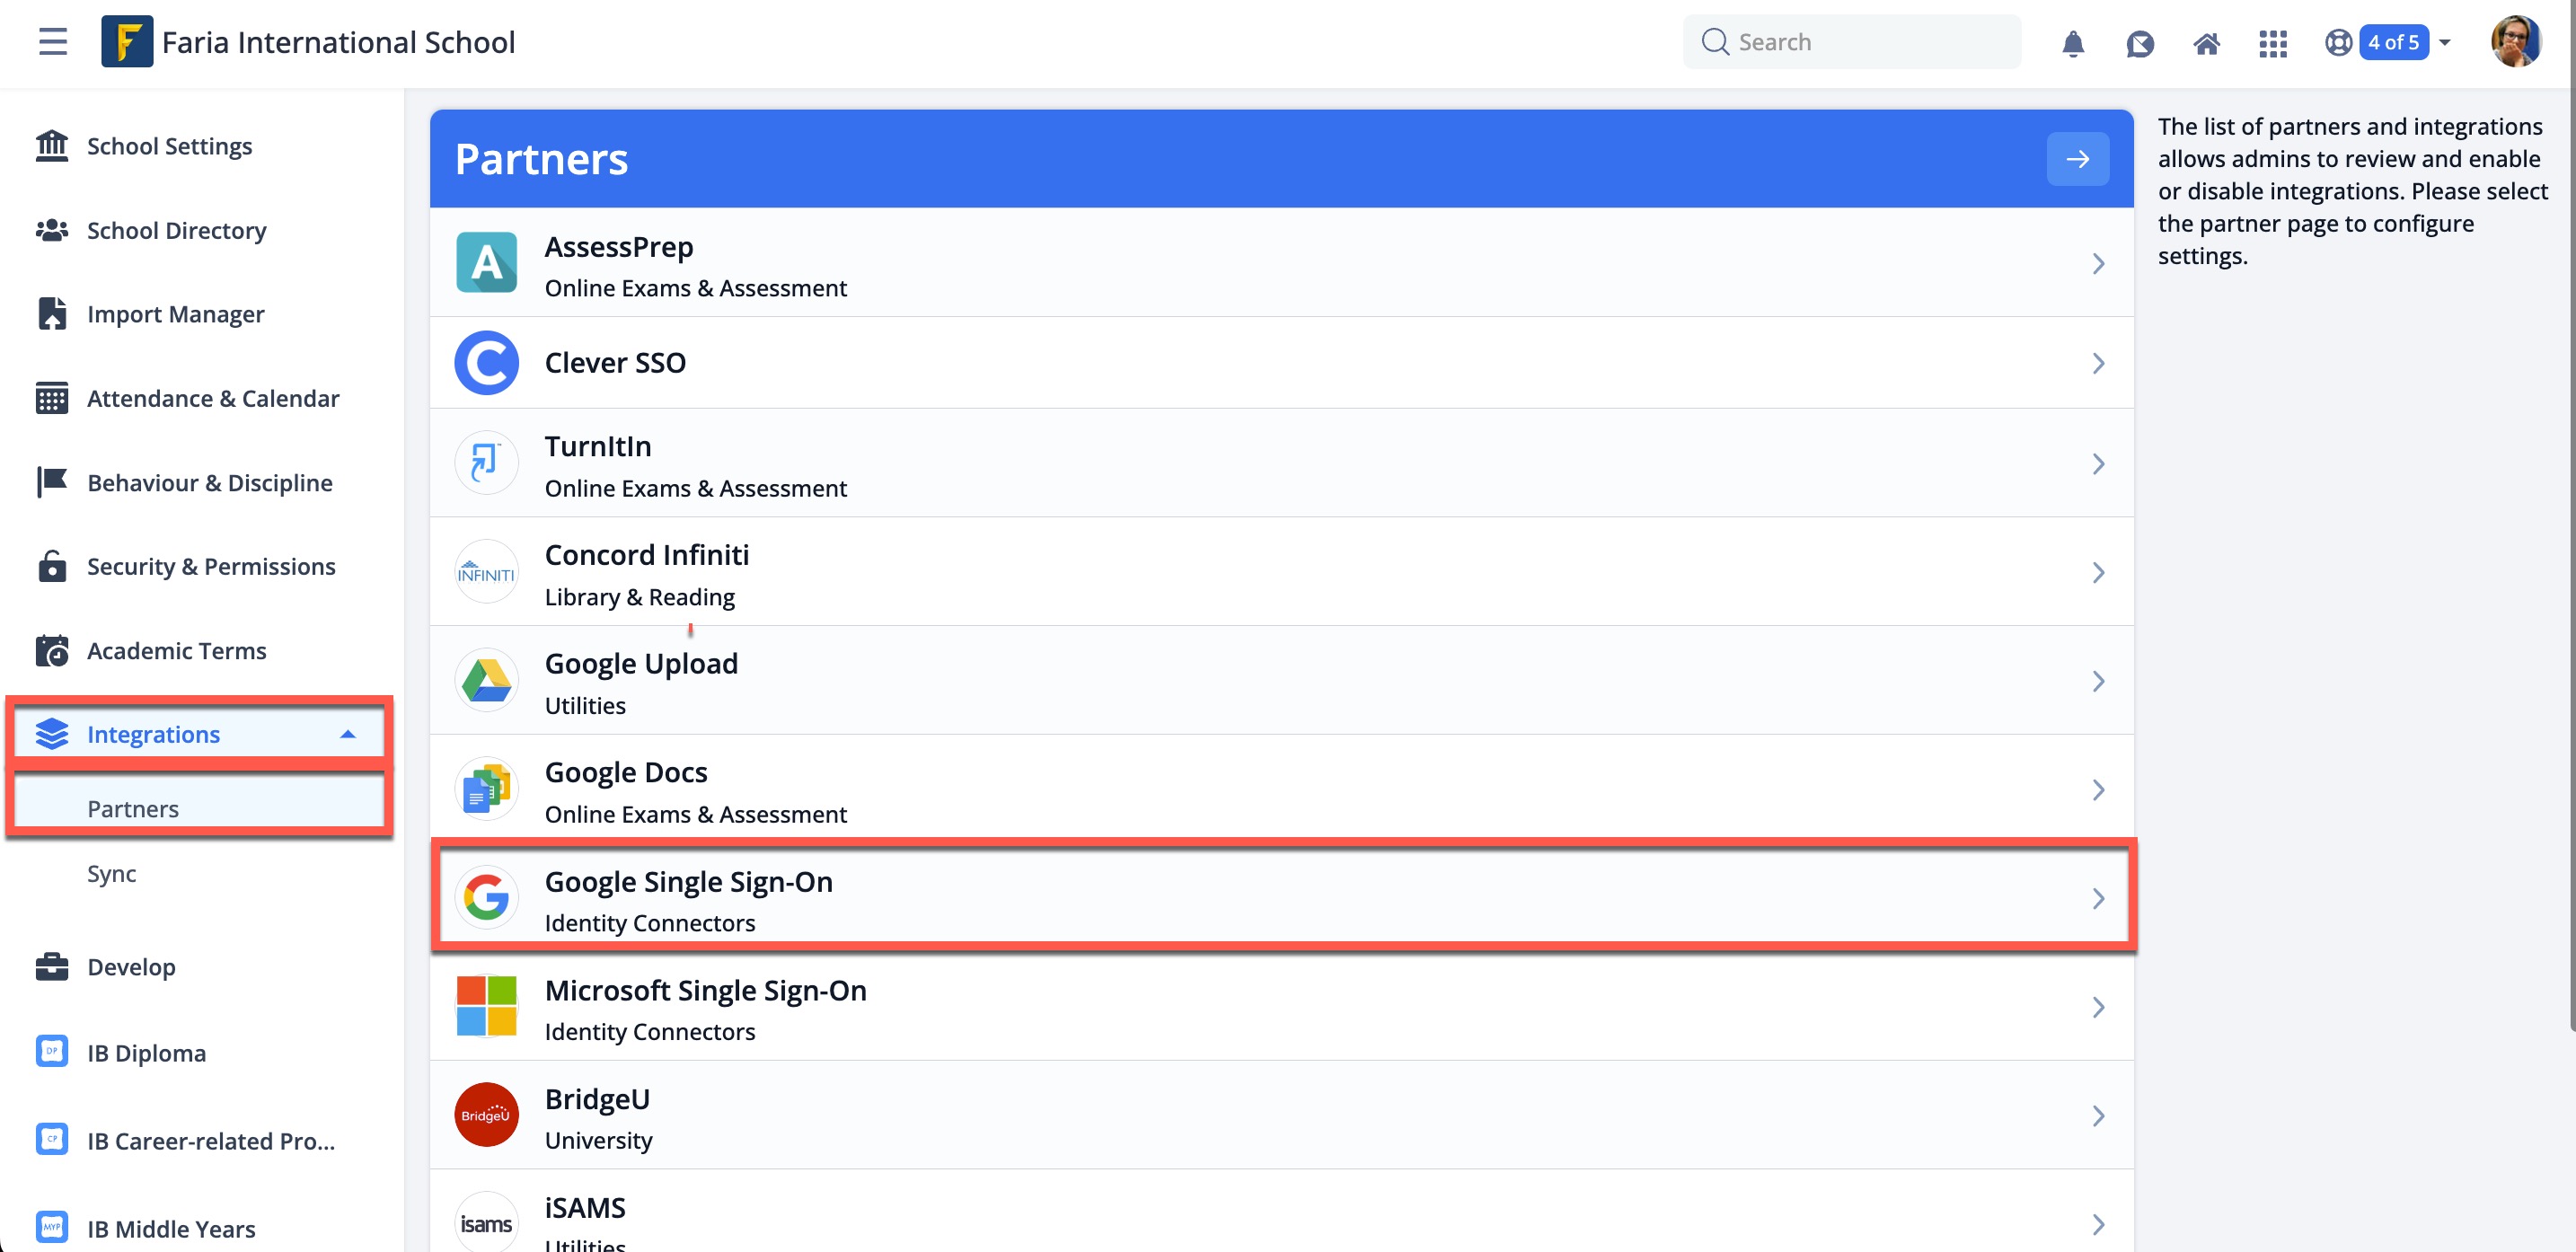Viewport: 2576px width, 1252px height.
Task: Click the IB Career-related Programme icon
Action: point(52,1140)
